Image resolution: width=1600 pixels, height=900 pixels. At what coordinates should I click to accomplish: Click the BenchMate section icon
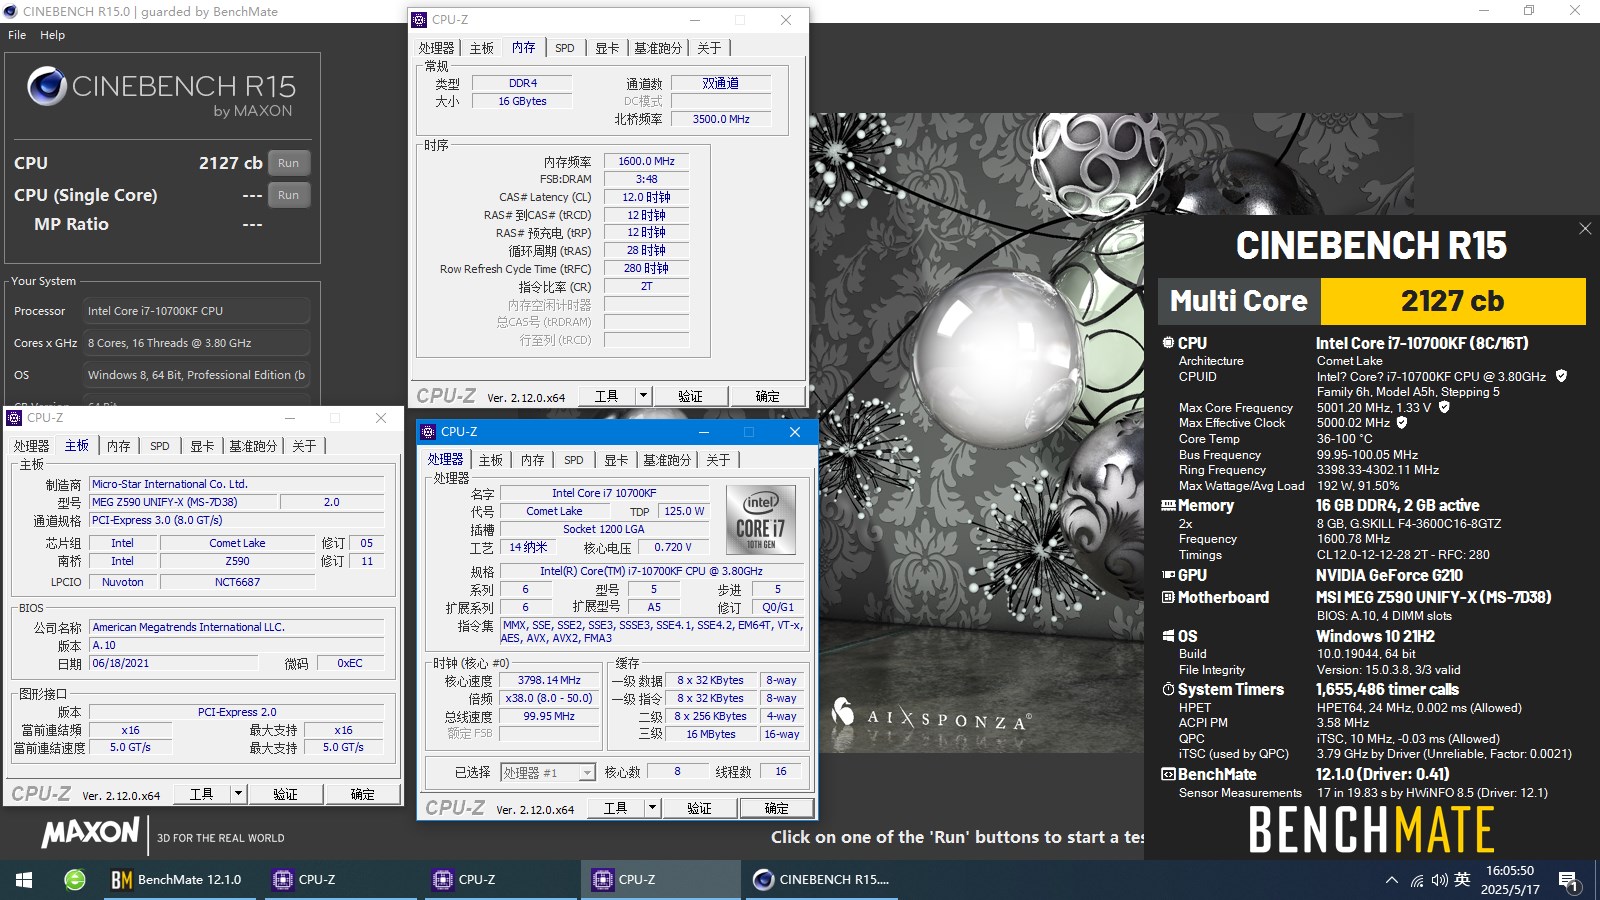pyautogui.click(x=1168, y=774)
